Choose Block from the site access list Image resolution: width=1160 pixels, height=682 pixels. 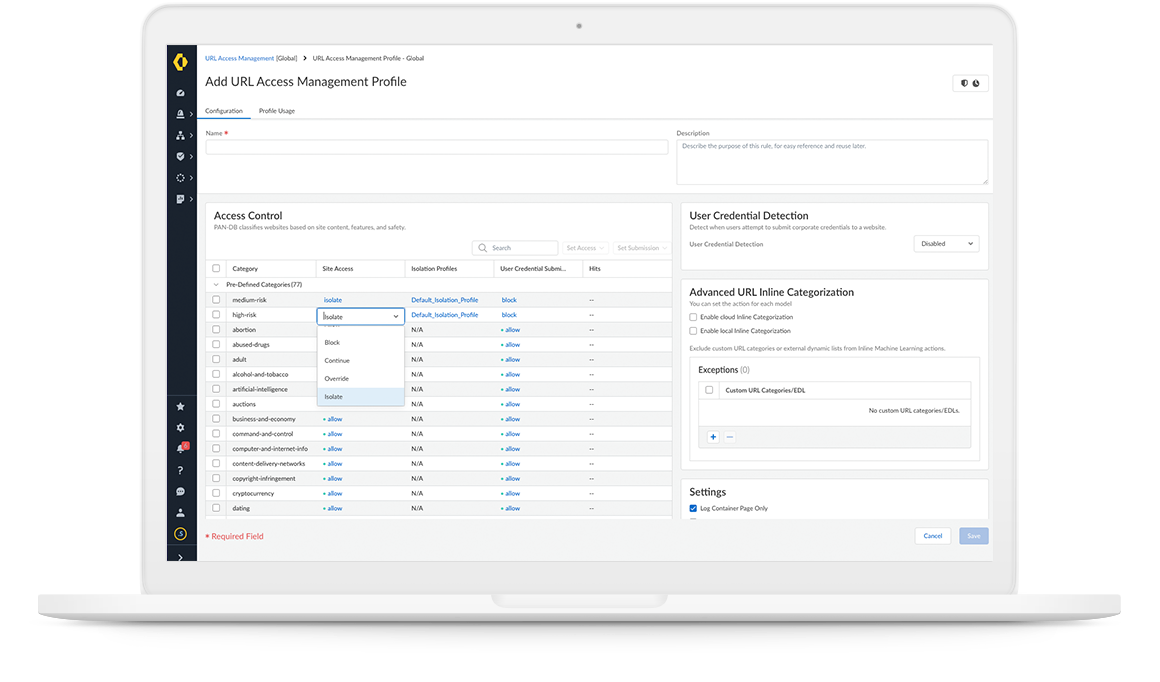(x=332, y=343)
